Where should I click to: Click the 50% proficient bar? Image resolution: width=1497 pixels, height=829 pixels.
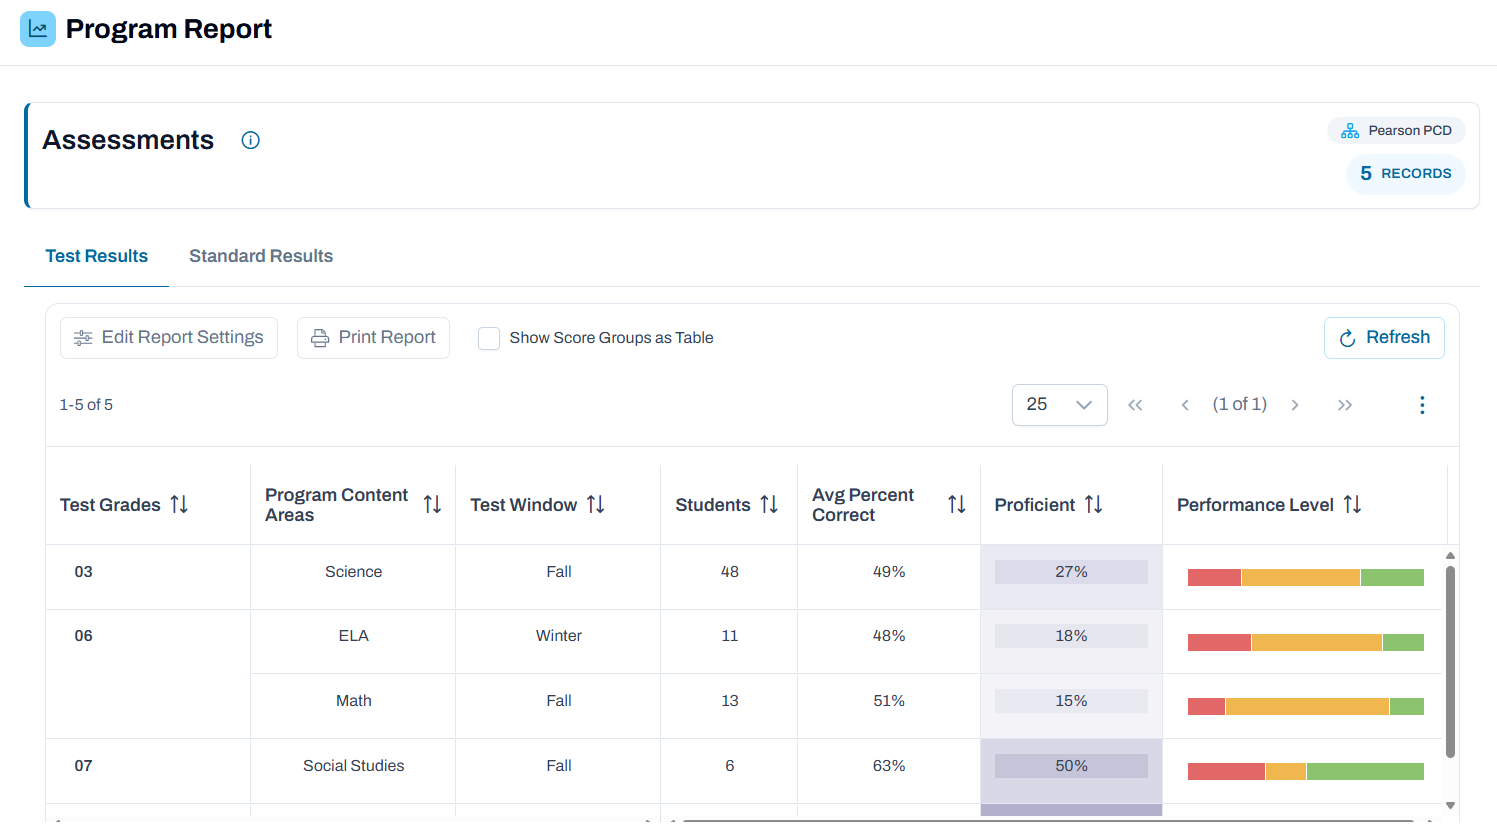pos(1071,766)
